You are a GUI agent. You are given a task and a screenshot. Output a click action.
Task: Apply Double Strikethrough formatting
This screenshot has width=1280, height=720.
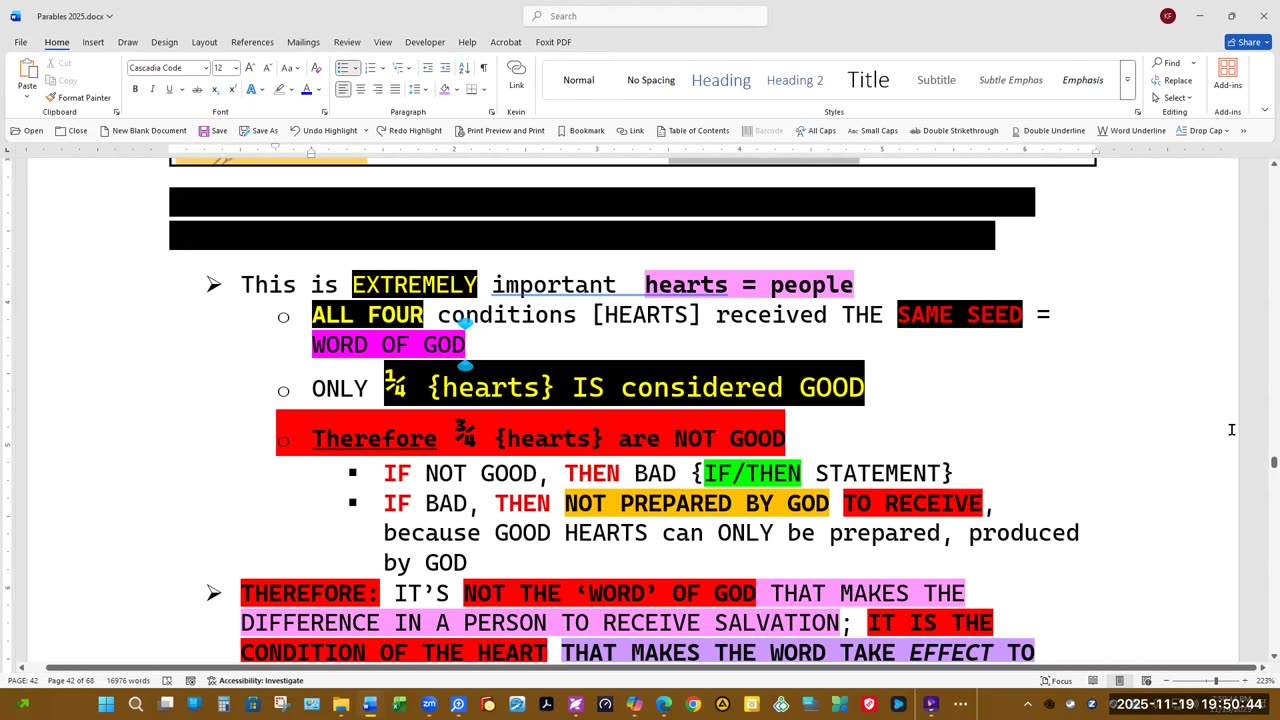953,131
